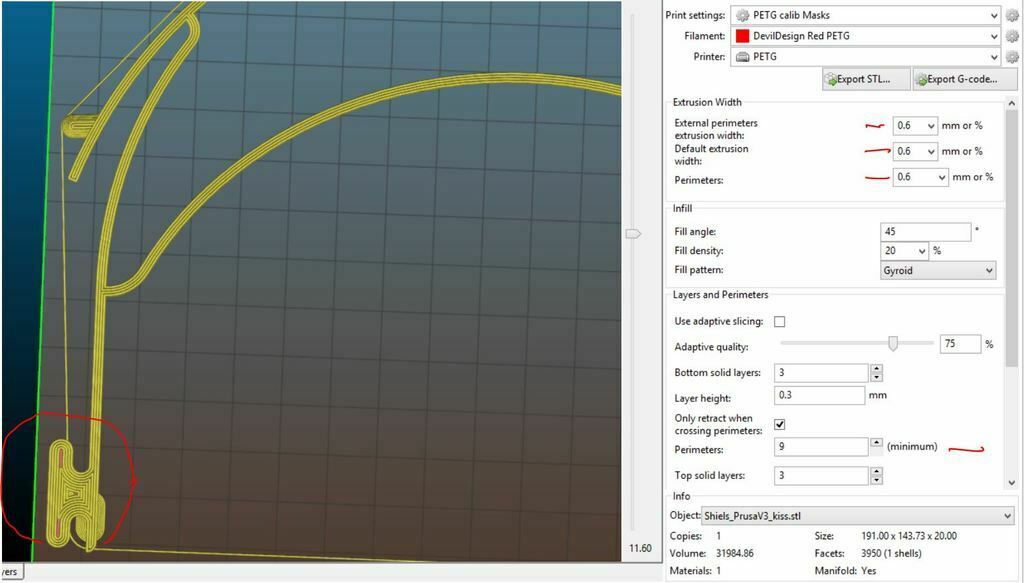Viewport: 1024px width, 583px height.
Task: Open the Print settings gear icon
Action: point(1012,15)
